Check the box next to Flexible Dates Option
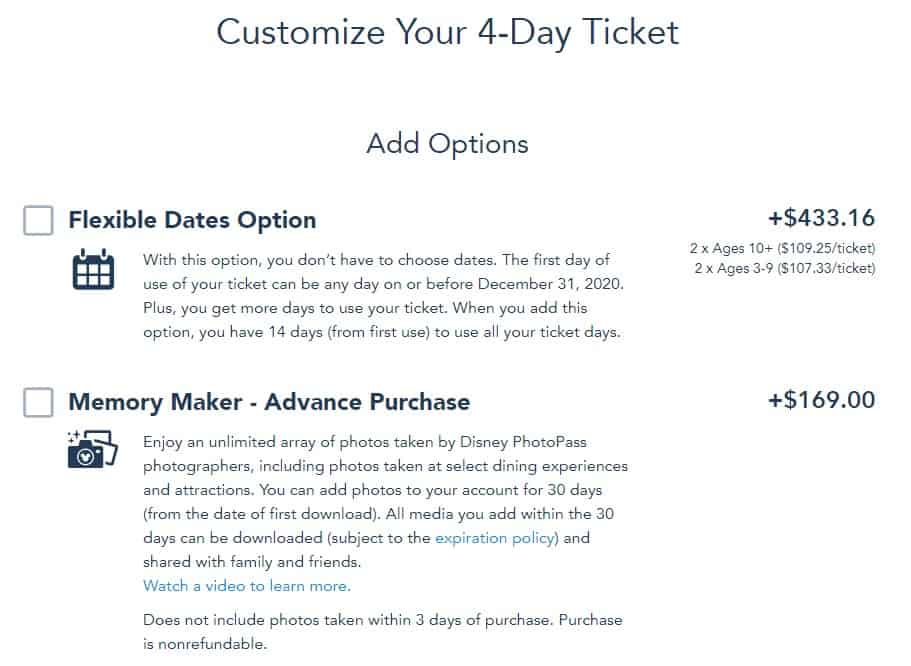Screen dimensions: 911x666 coord(37,220)
